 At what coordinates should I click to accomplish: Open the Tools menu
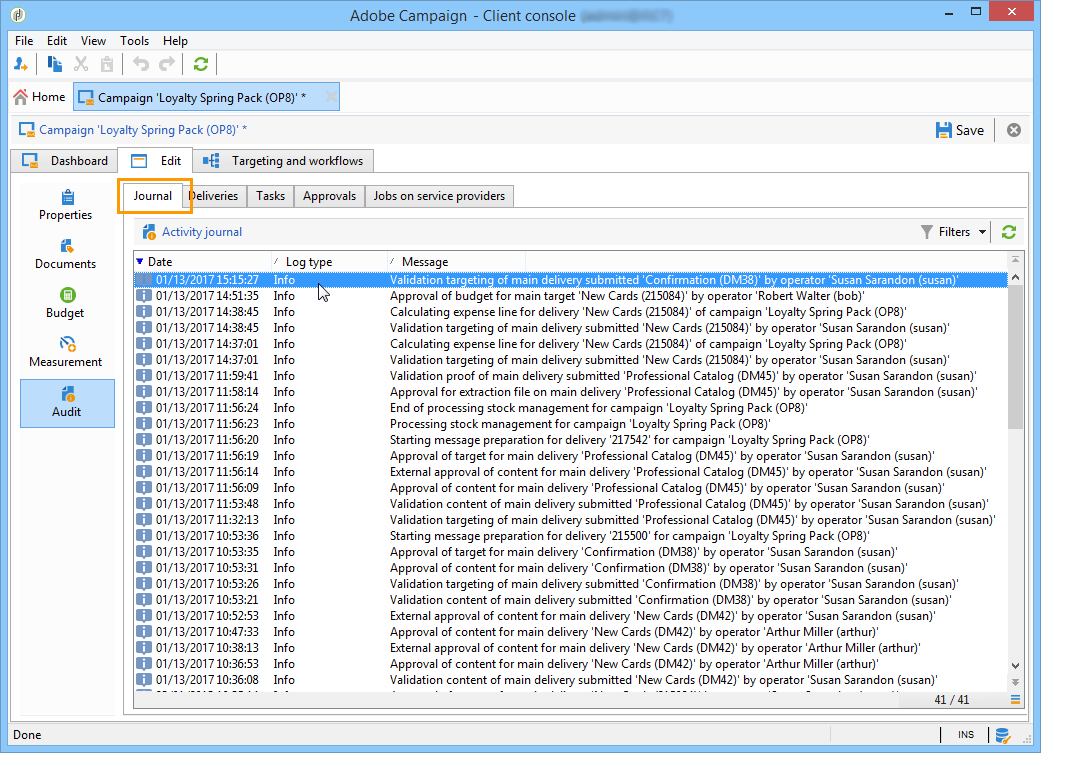click(134, 41)
